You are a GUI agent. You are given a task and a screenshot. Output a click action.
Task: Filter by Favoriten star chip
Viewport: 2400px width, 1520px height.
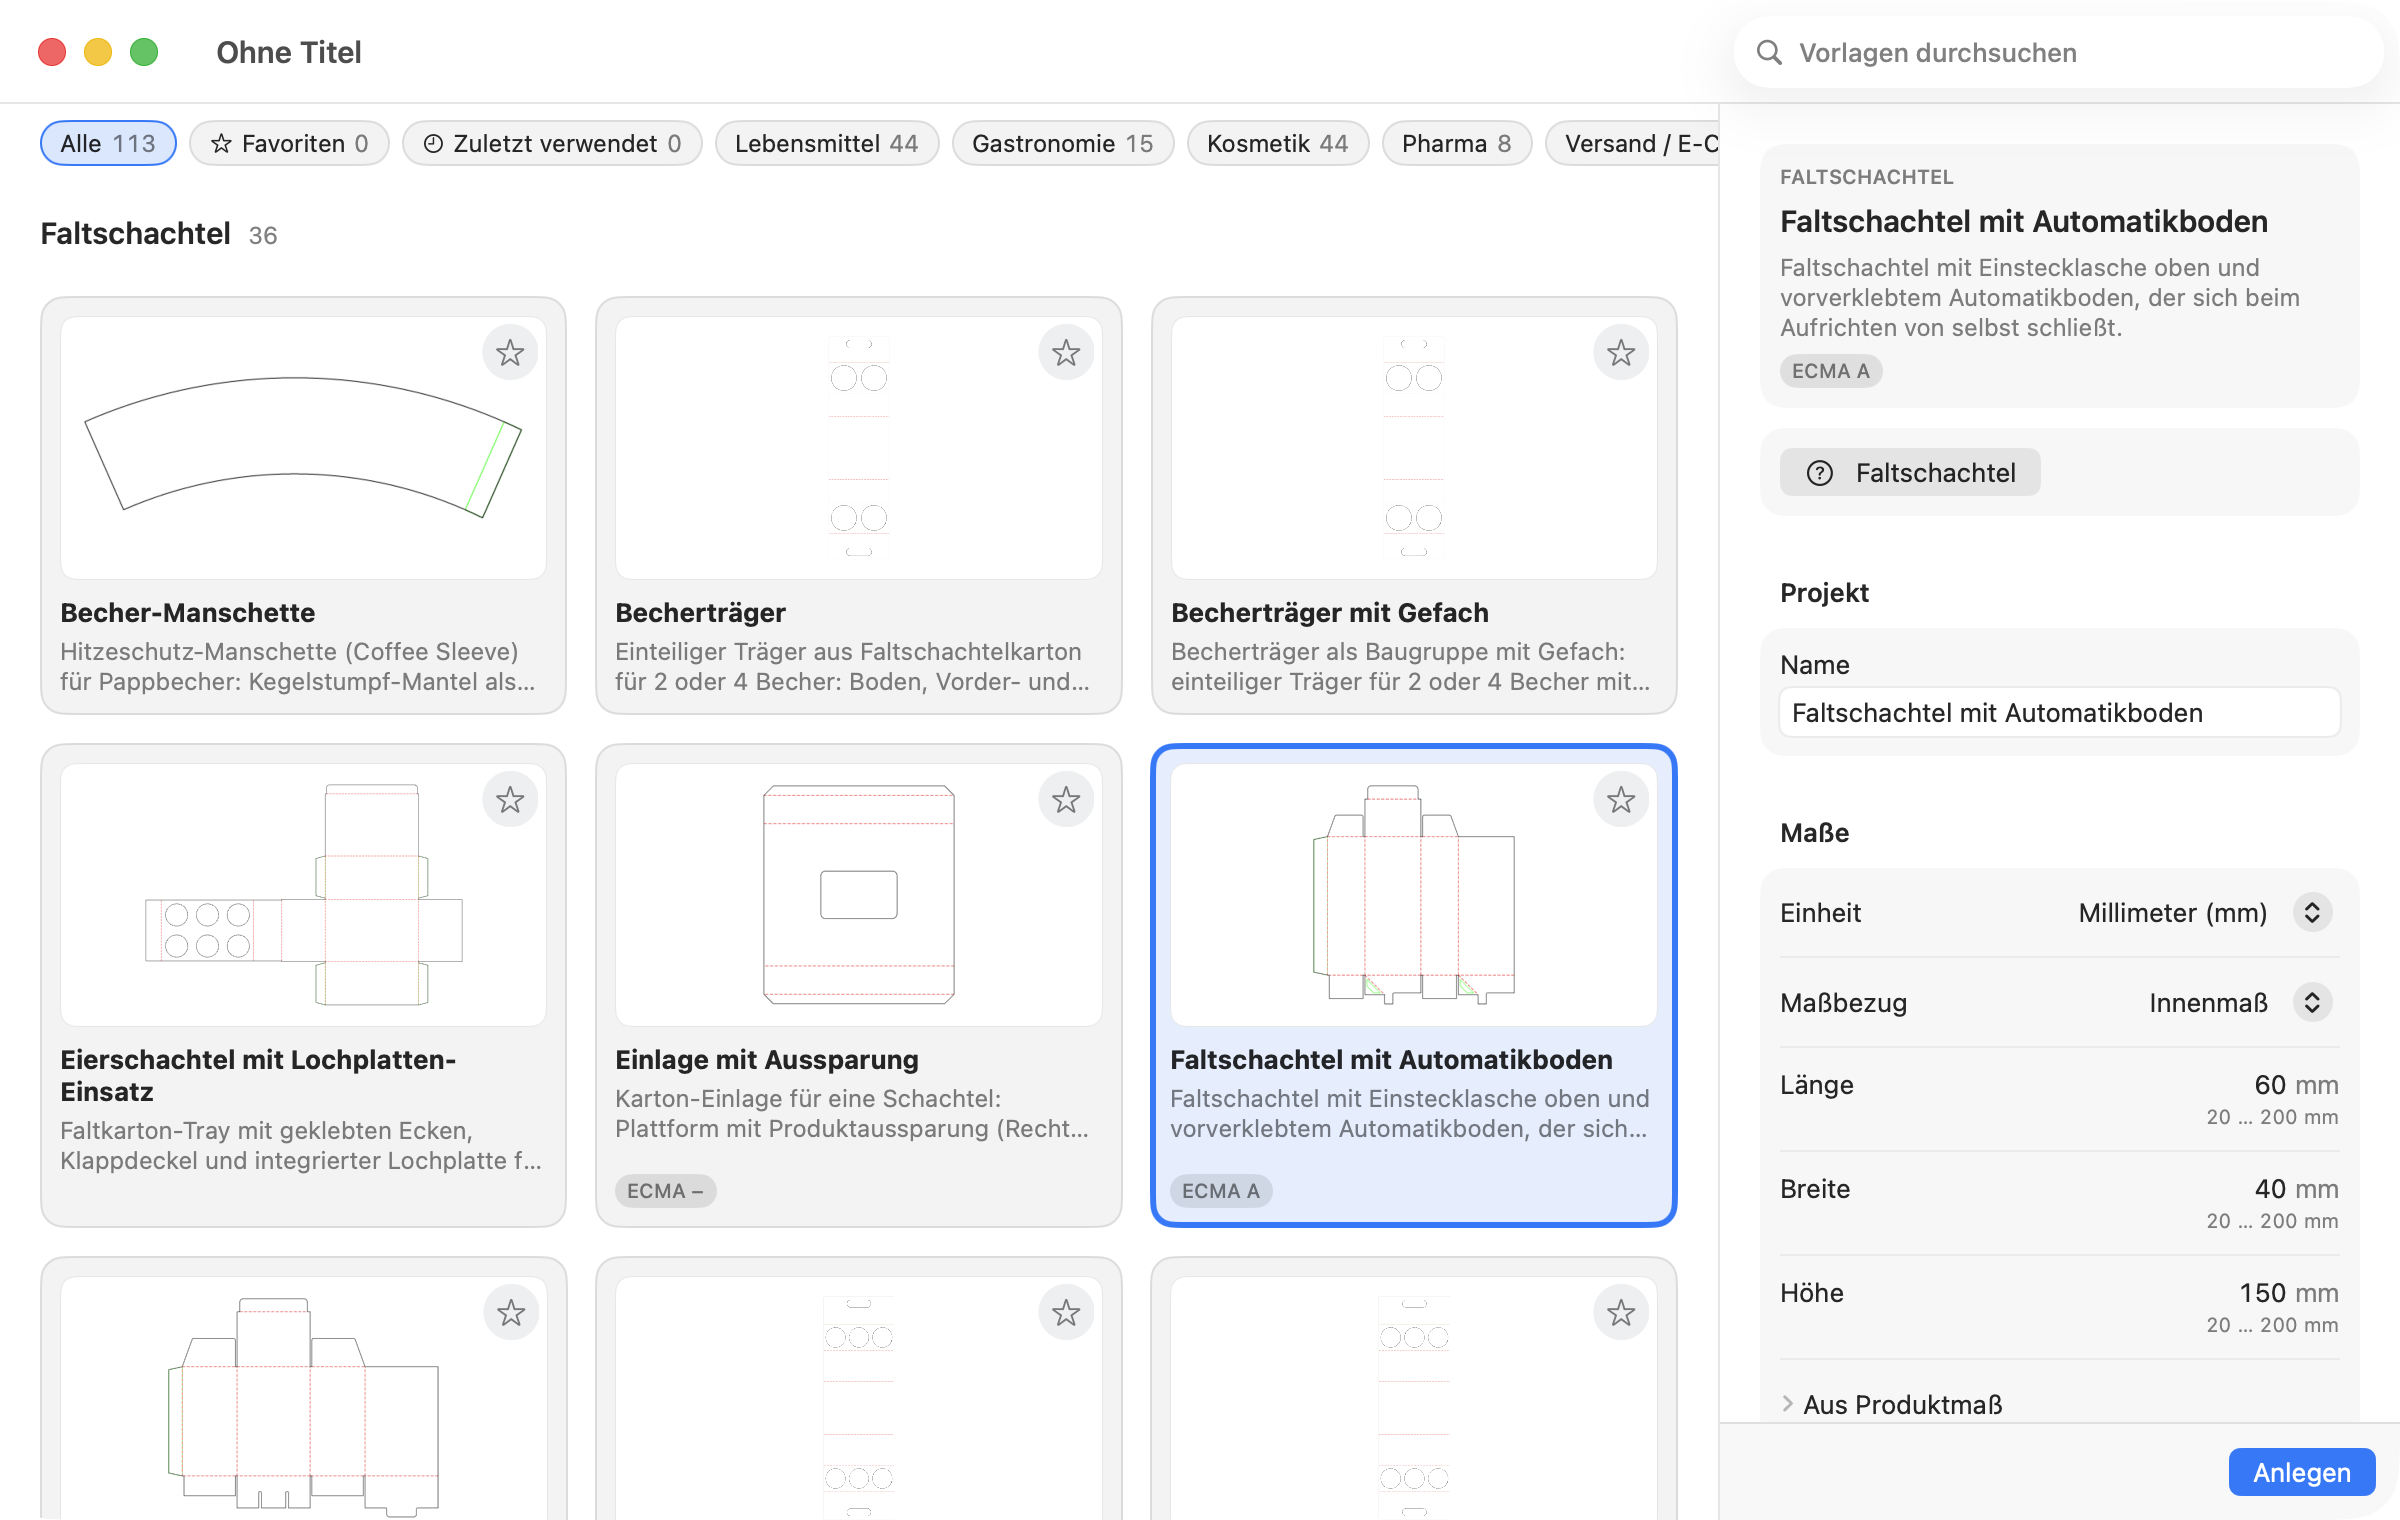(x=289, y=143)
